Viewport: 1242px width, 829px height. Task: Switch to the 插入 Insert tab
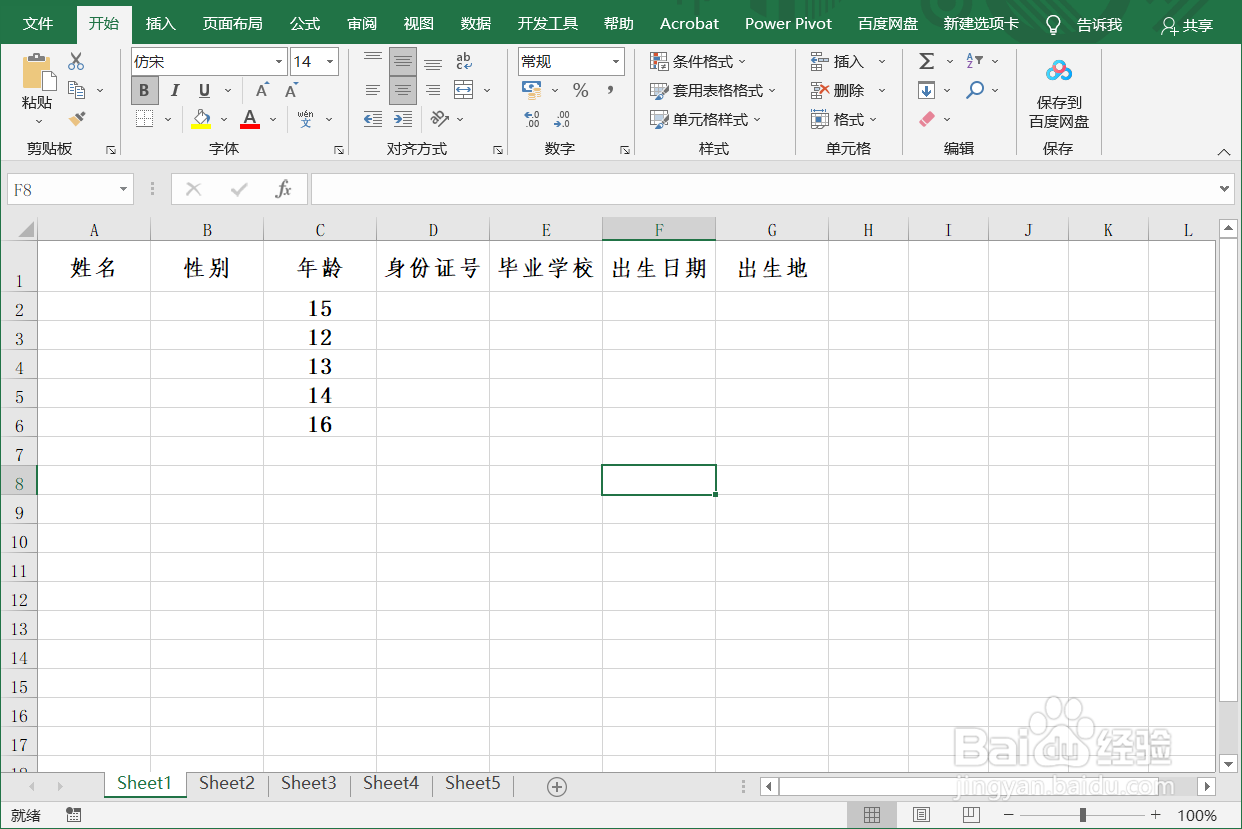click(x=160, y=24)
